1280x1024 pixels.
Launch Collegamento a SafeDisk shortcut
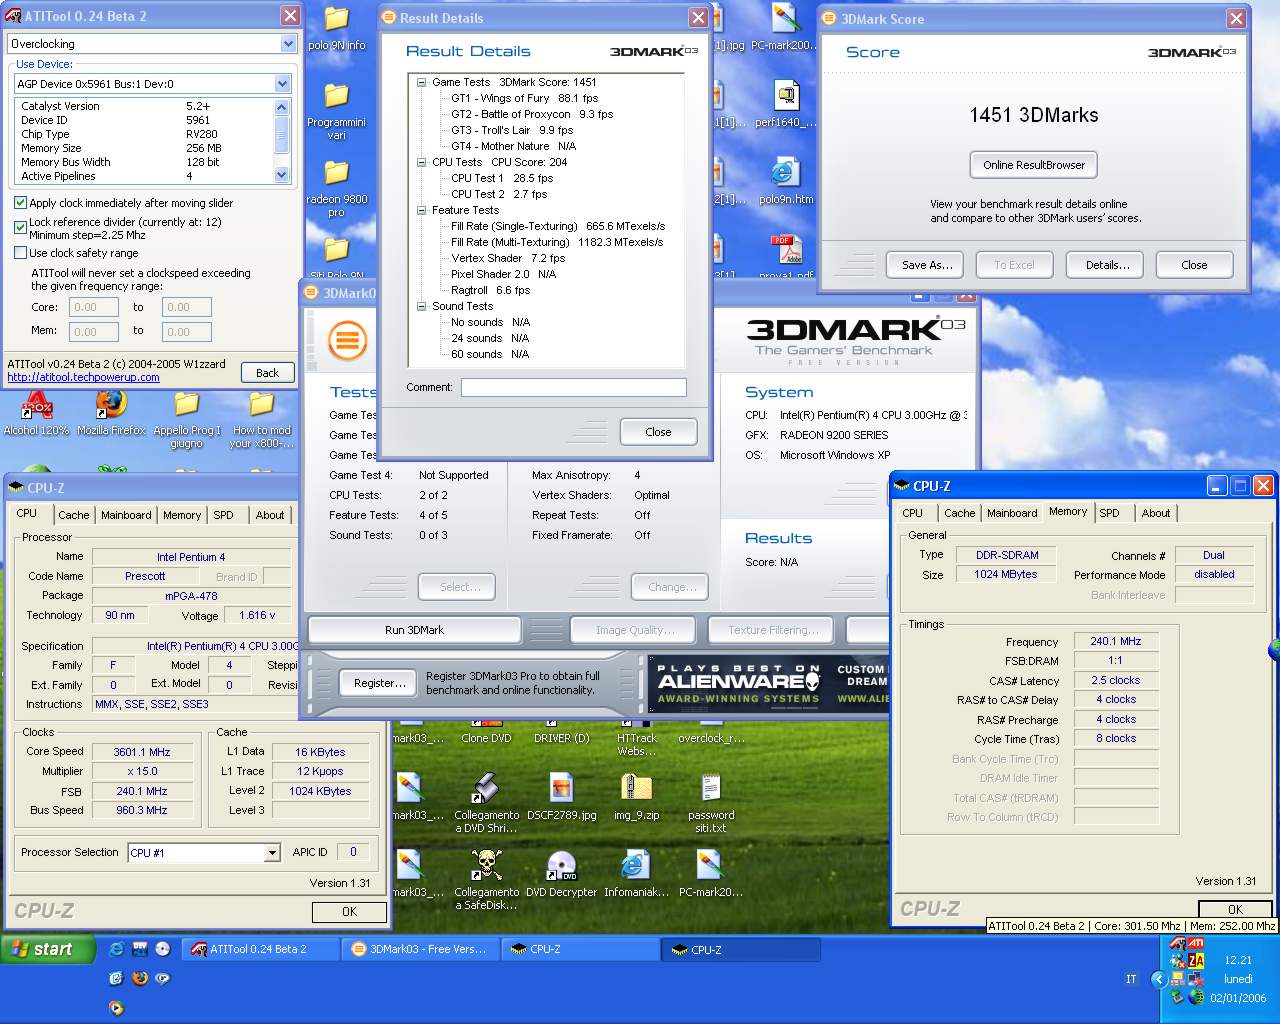pos(486,880)
